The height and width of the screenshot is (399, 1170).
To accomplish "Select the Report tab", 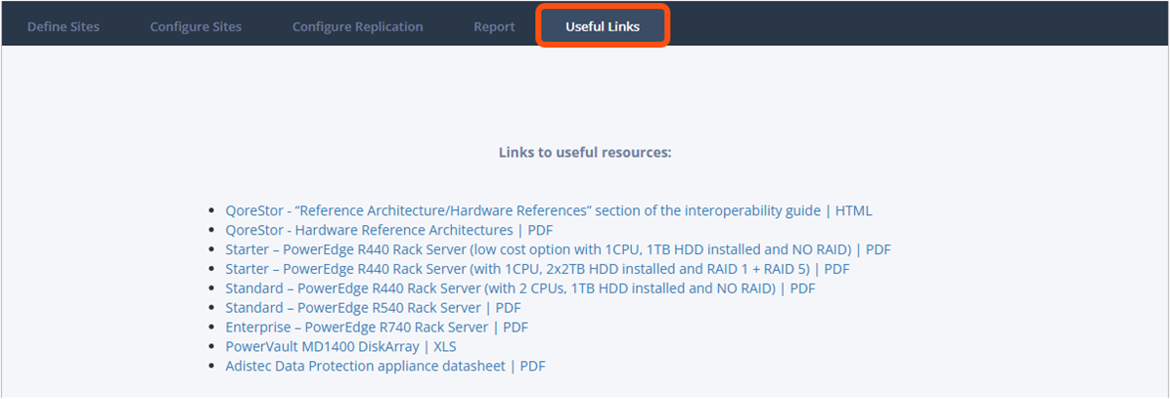I will tap(494, 27).
